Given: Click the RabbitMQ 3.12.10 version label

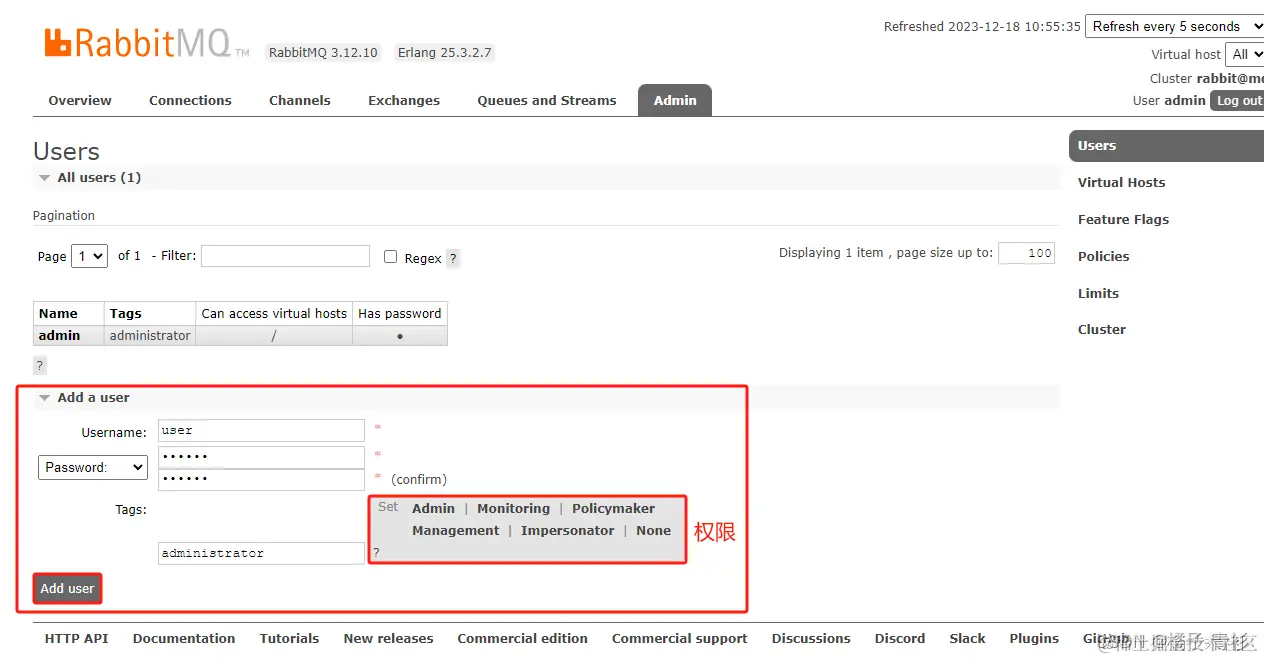Looking at the screenshot, I should point(323,52).
